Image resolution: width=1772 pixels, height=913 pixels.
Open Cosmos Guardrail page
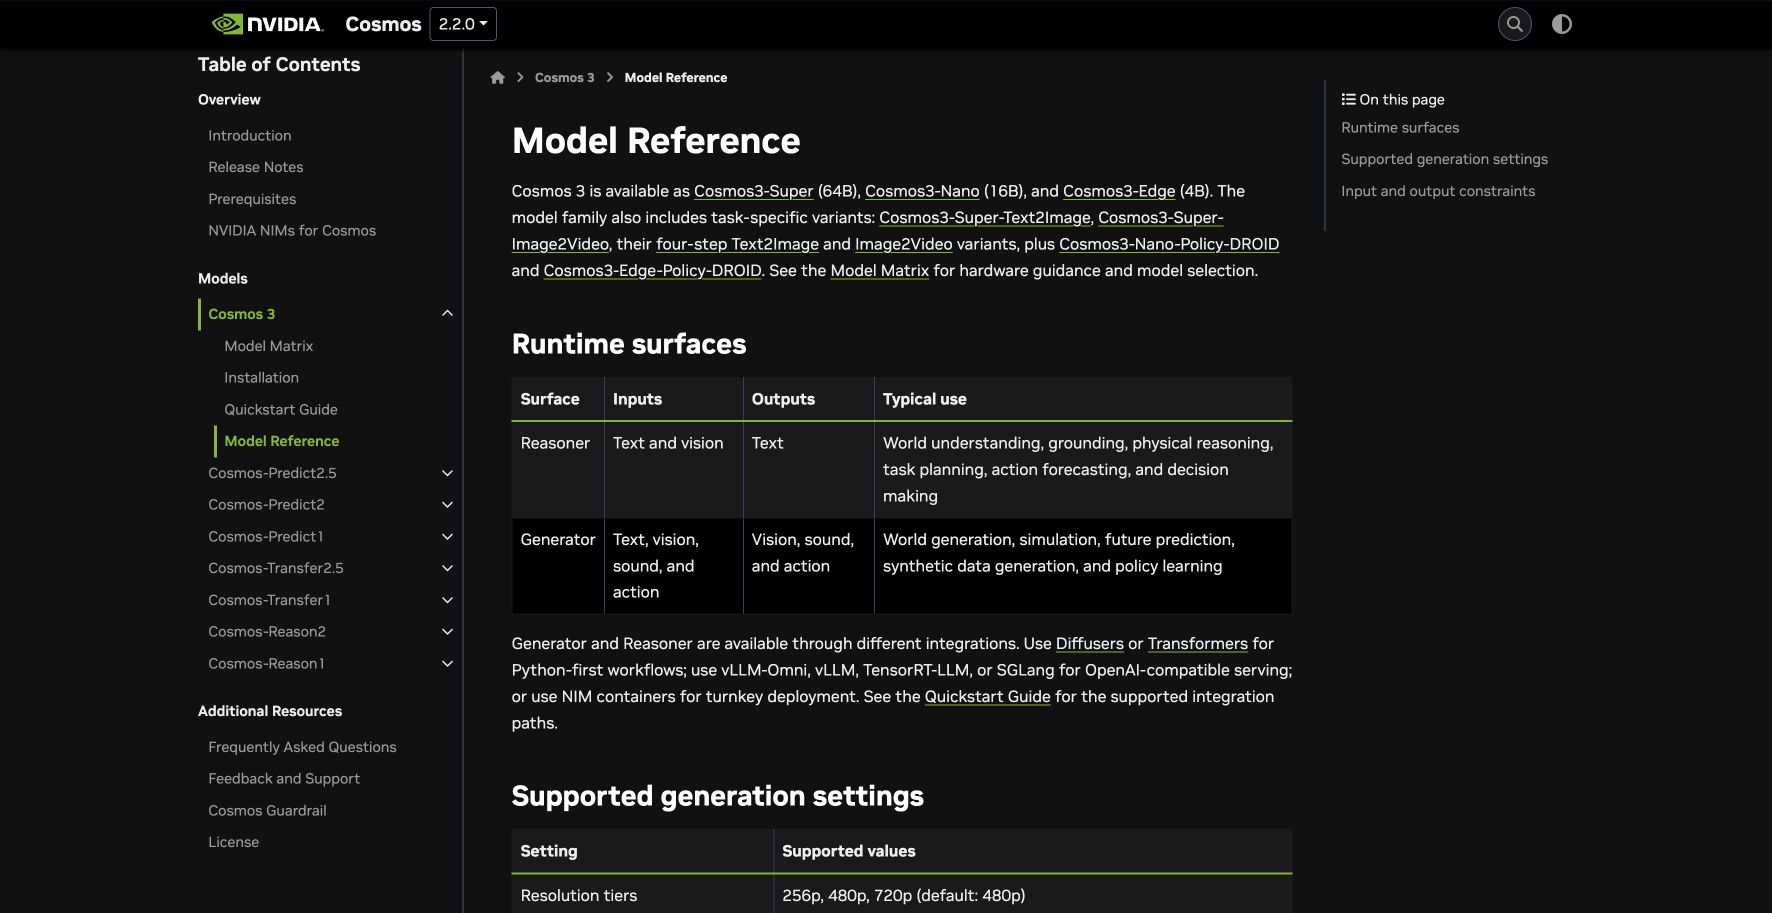point(267,810)
